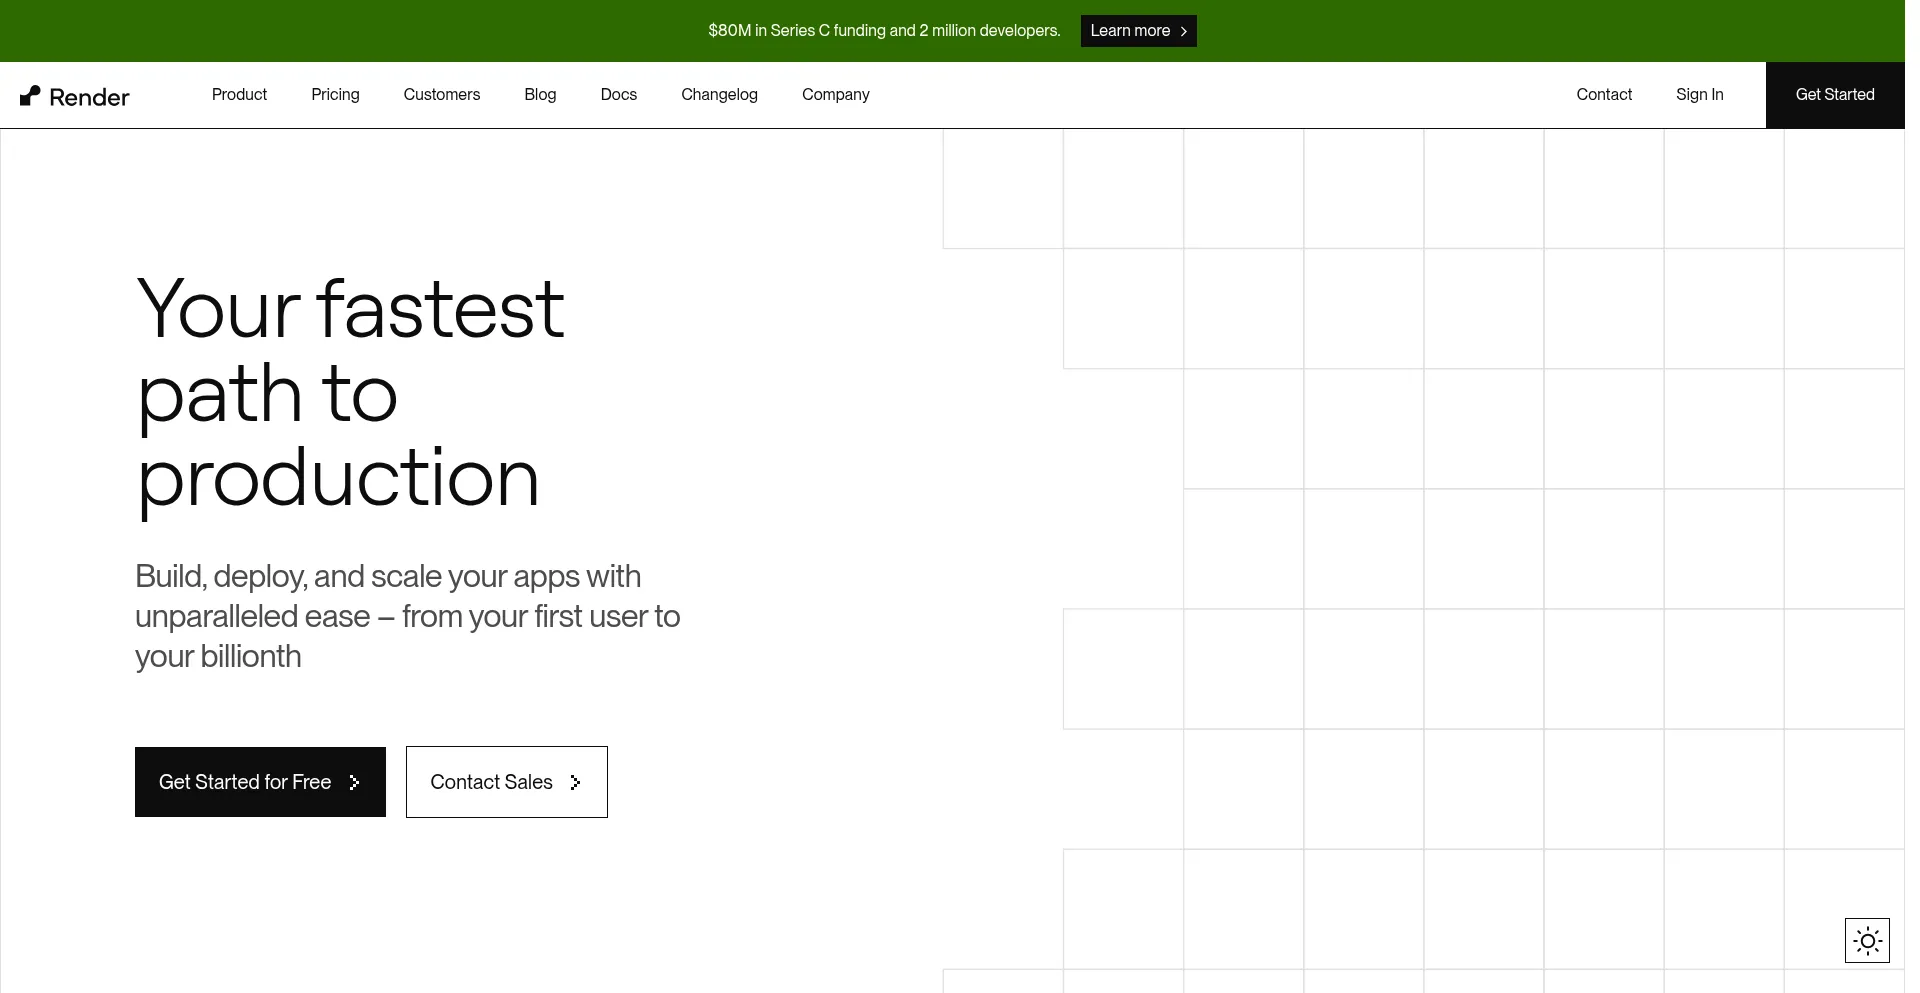View the Changelog page
Viewport: 1920px width, 993px height.
[719, 95]
